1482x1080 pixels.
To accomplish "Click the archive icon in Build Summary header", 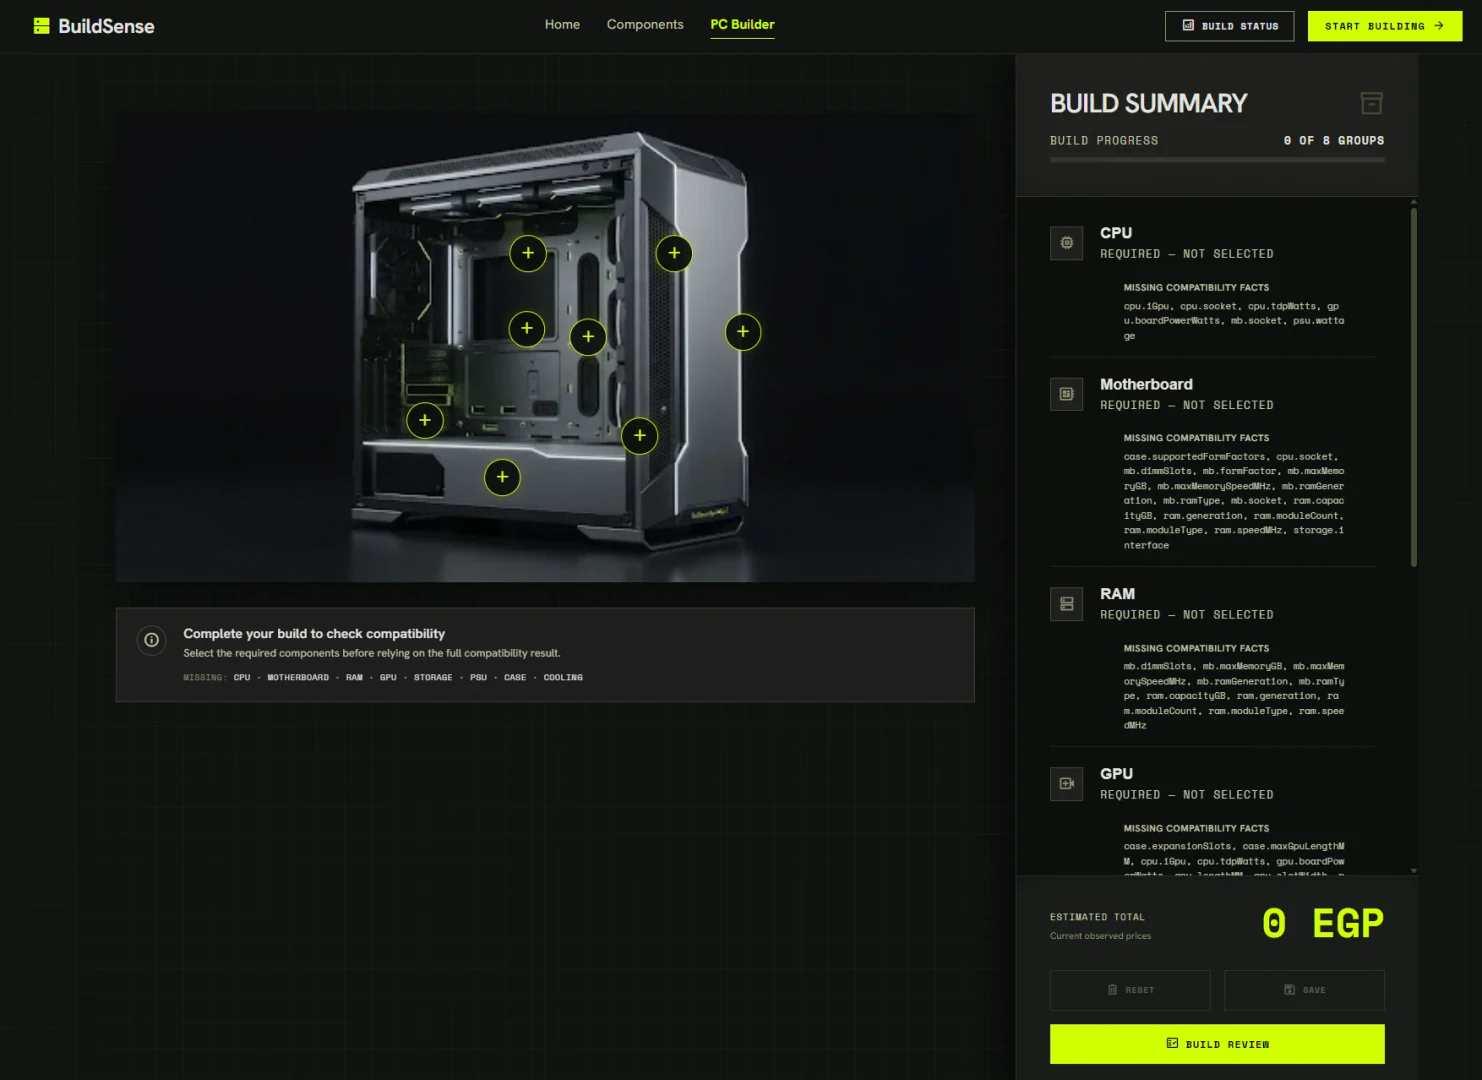I will click(1371, 103).
